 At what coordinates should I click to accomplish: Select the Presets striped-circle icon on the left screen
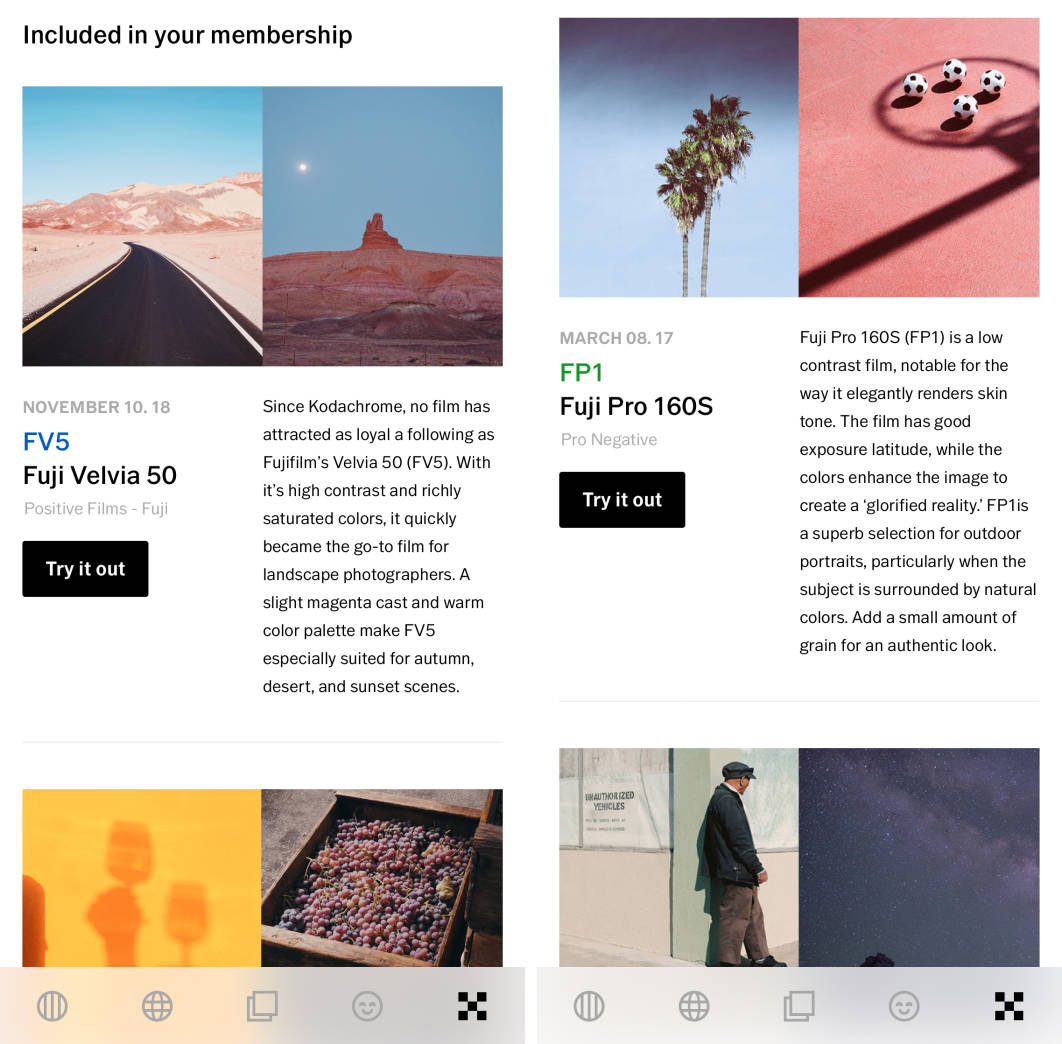(x=52, y=1006)
